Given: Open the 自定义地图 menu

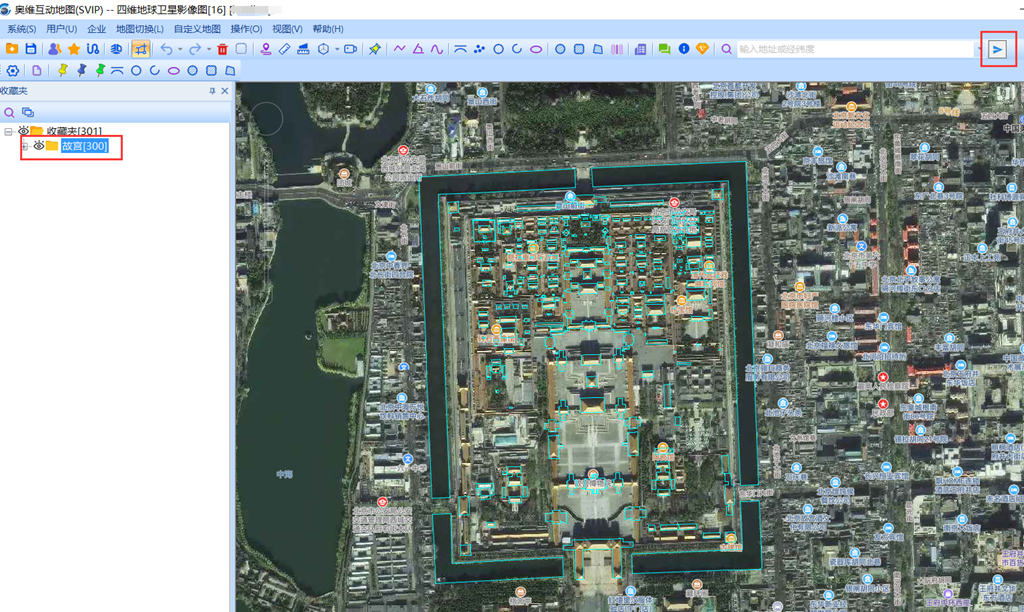Looking at the screenshot, I should click(197, 29).
